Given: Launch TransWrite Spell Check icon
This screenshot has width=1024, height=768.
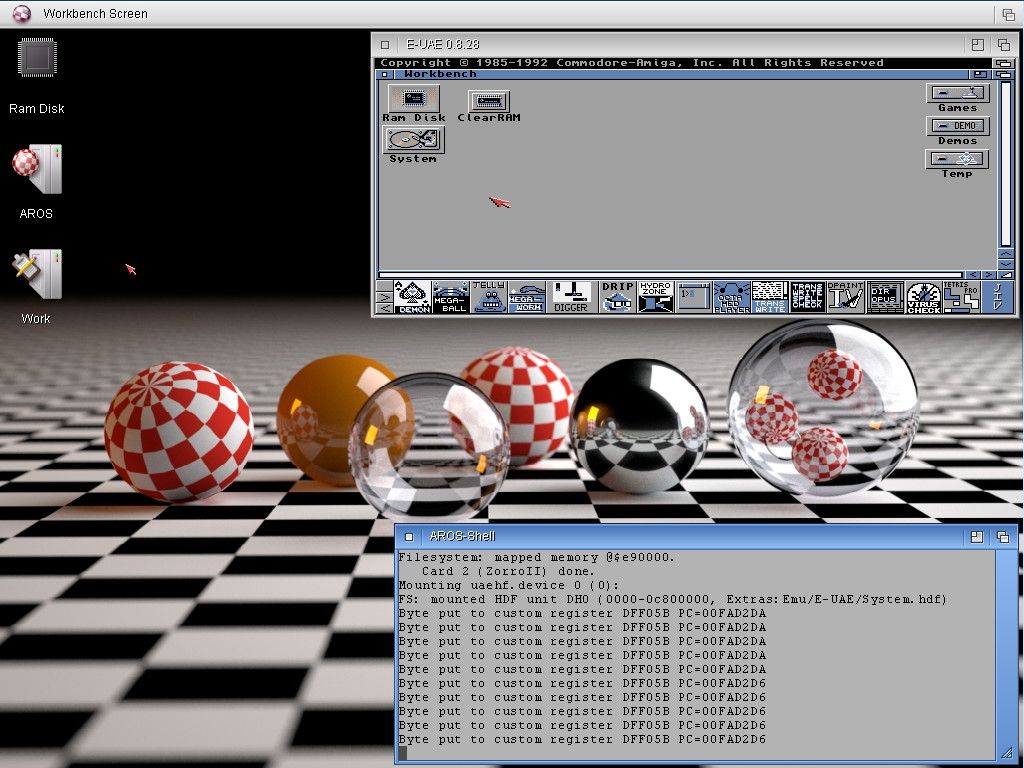Looking at the screenshot, I should [807, 297].
